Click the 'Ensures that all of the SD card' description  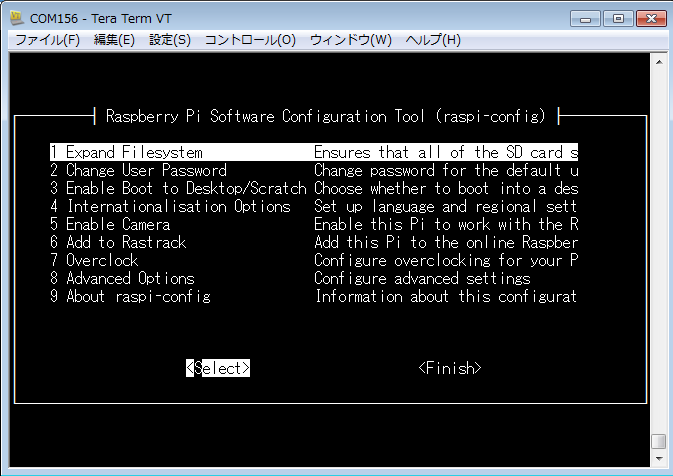click(x=446, y=152)
